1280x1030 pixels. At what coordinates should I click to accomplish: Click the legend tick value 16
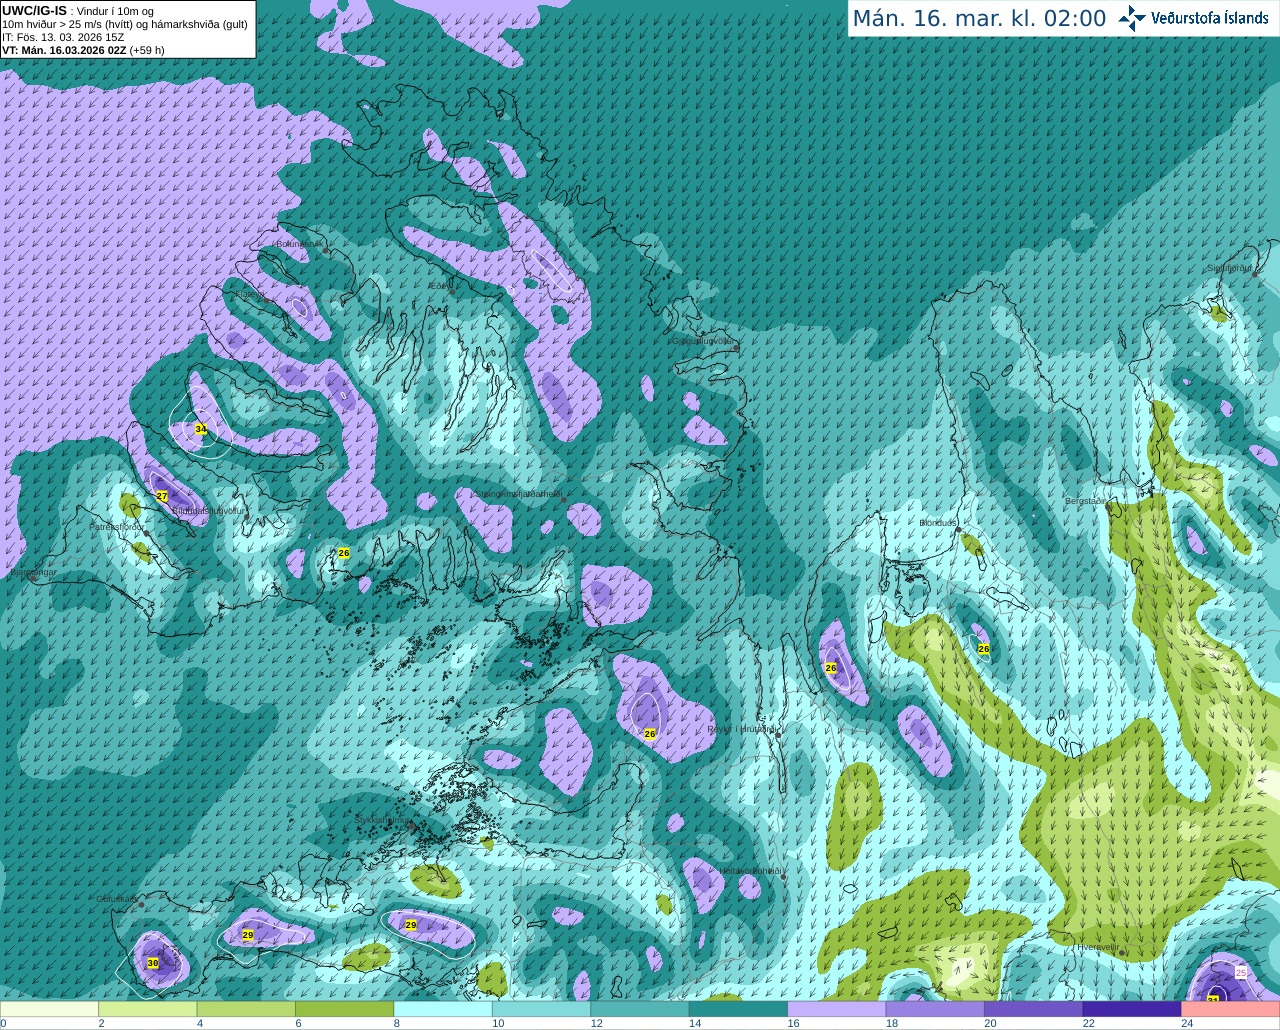coord(793,1023)
